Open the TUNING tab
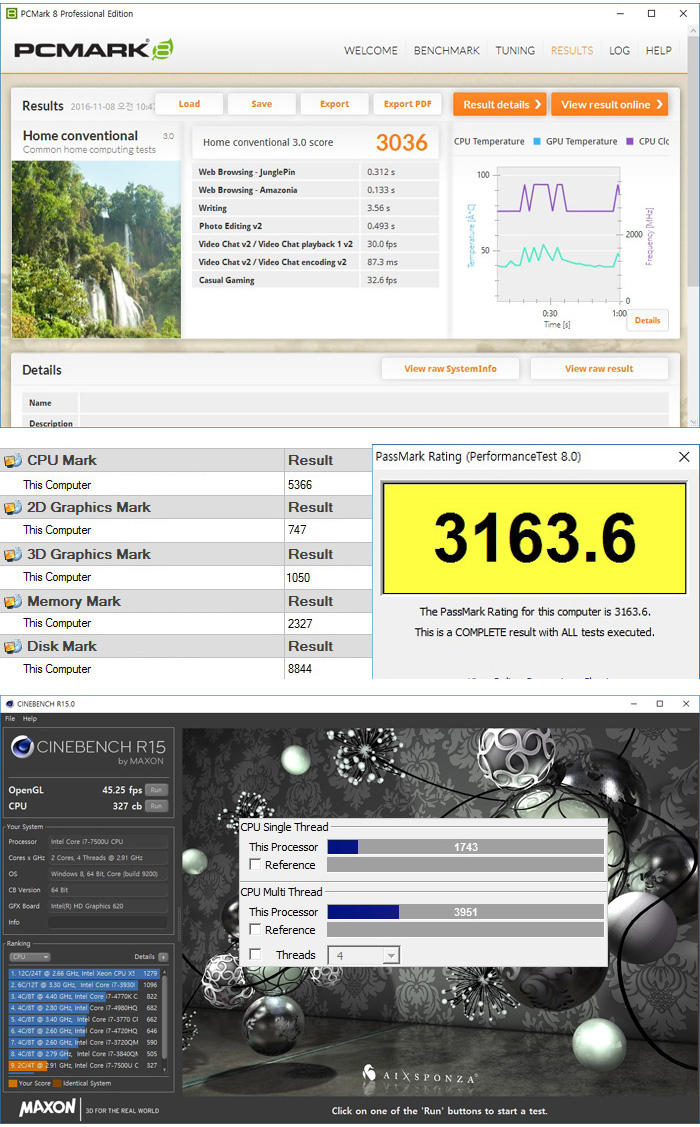 [515, 50]
